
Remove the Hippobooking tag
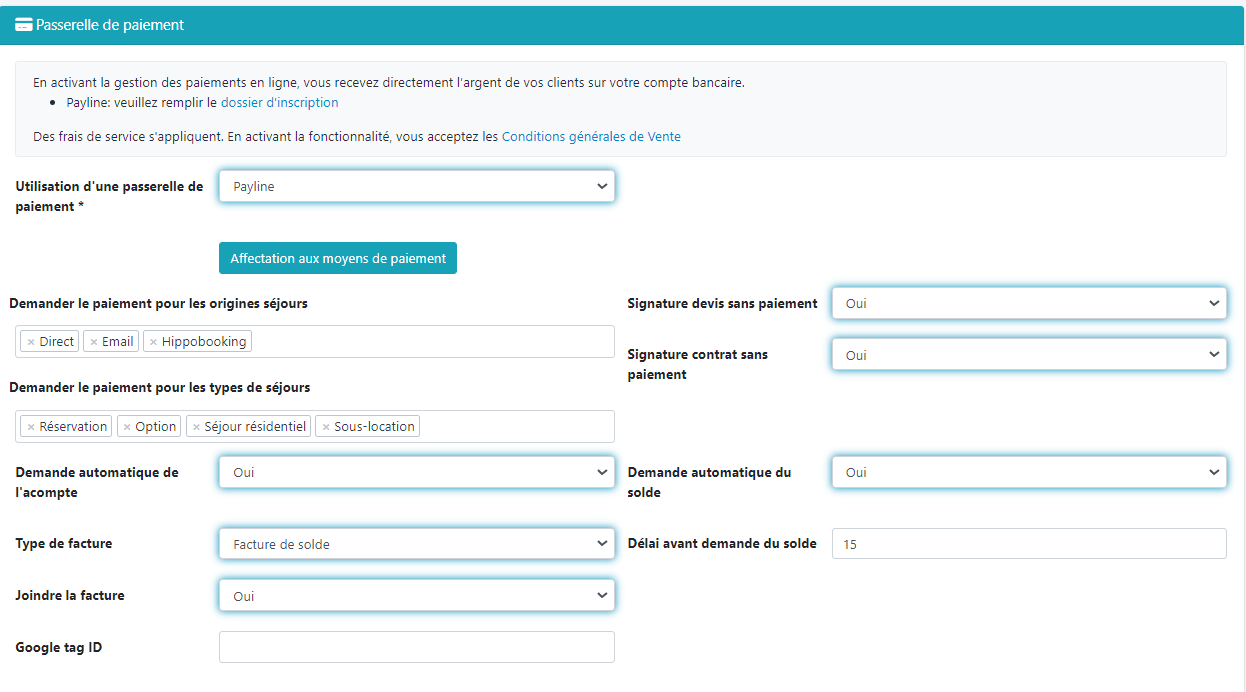click(153, 342)
